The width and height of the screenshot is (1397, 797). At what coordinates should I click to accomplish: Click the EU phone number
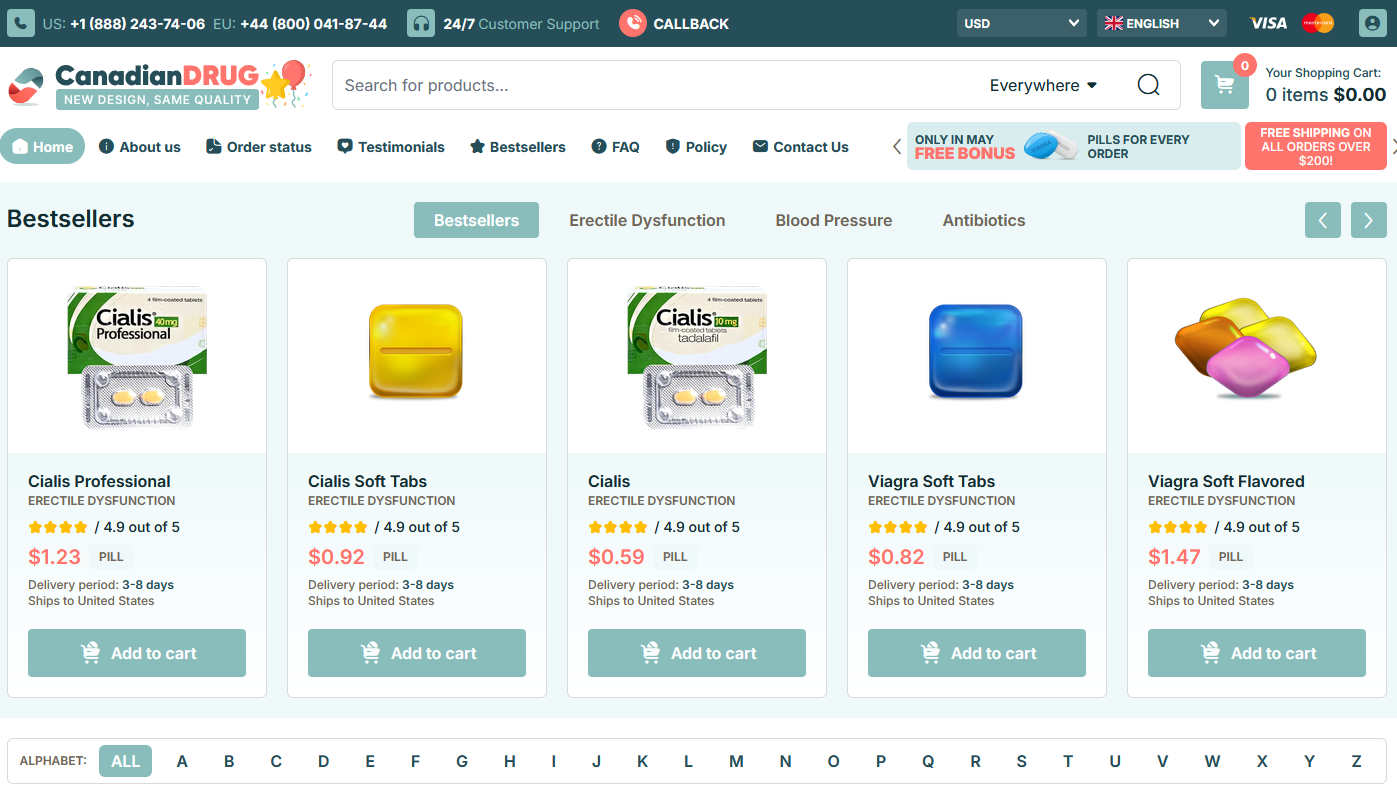(313, 23)
